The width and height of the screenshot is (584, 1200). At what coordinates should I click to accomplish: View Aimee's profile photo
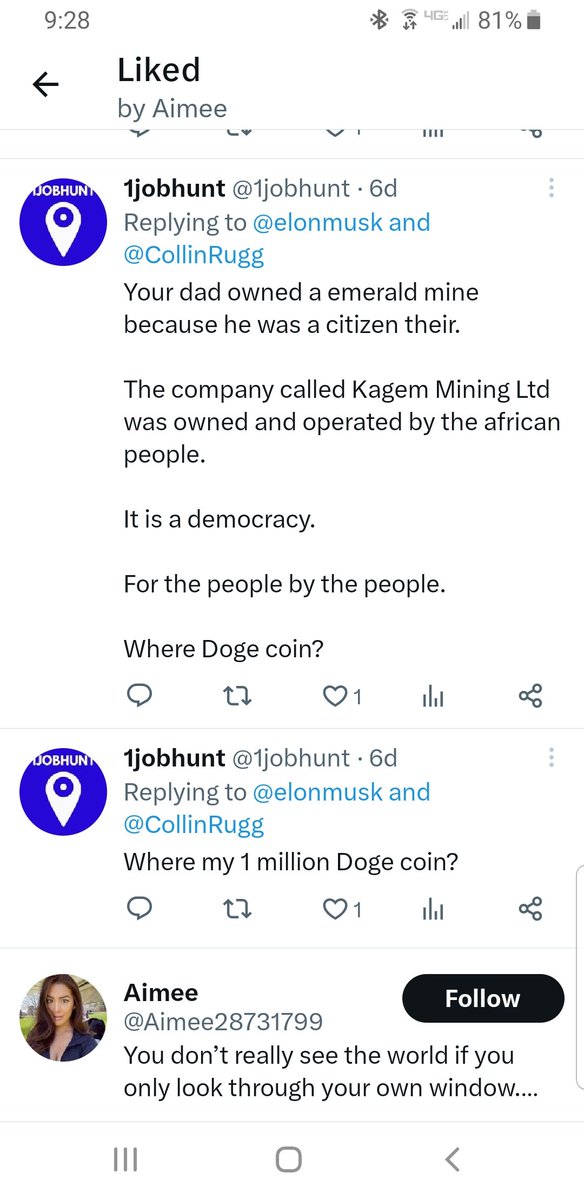point(63,1018)
